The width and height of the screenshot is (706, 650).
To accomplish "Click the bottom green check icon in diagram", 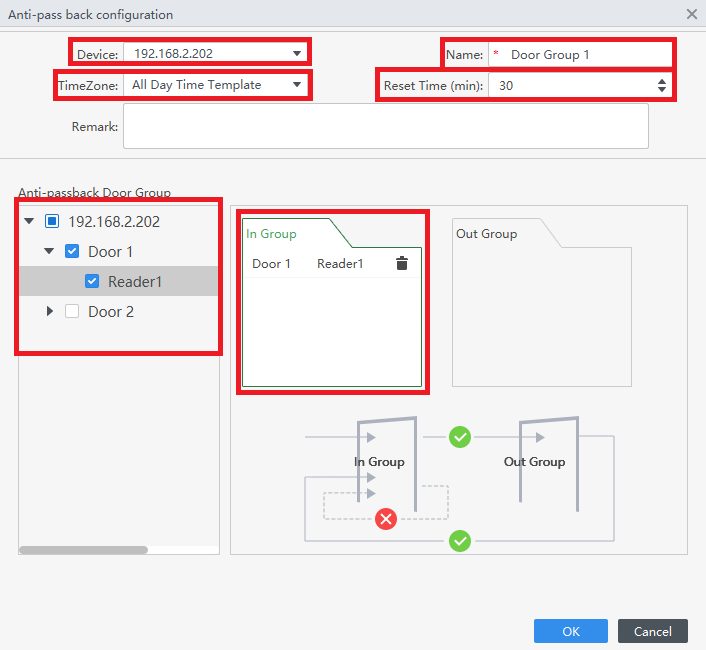I will pos(460,541).
